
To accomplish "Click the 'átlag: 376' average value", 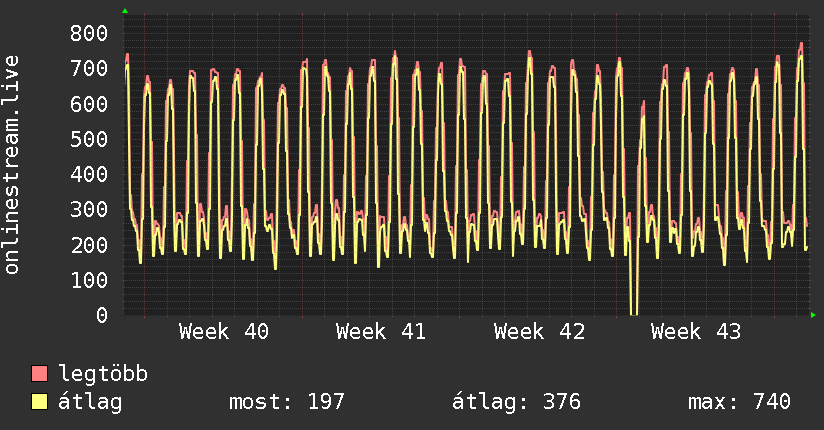I will pyautogui.click(x=517, y=402).
